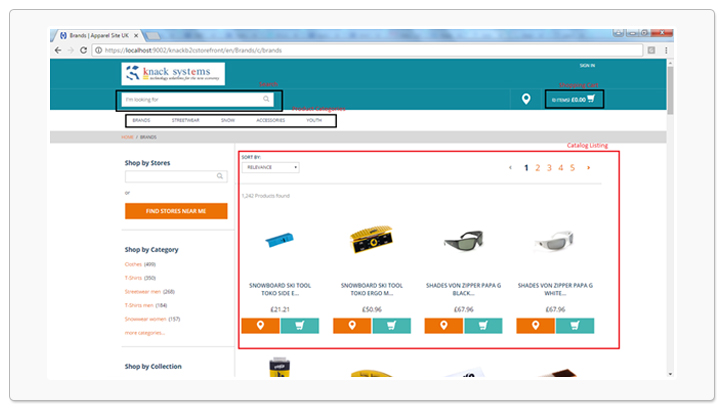Open the white Papa G sunglasses image
724x410 pixels.
point(555,241)
